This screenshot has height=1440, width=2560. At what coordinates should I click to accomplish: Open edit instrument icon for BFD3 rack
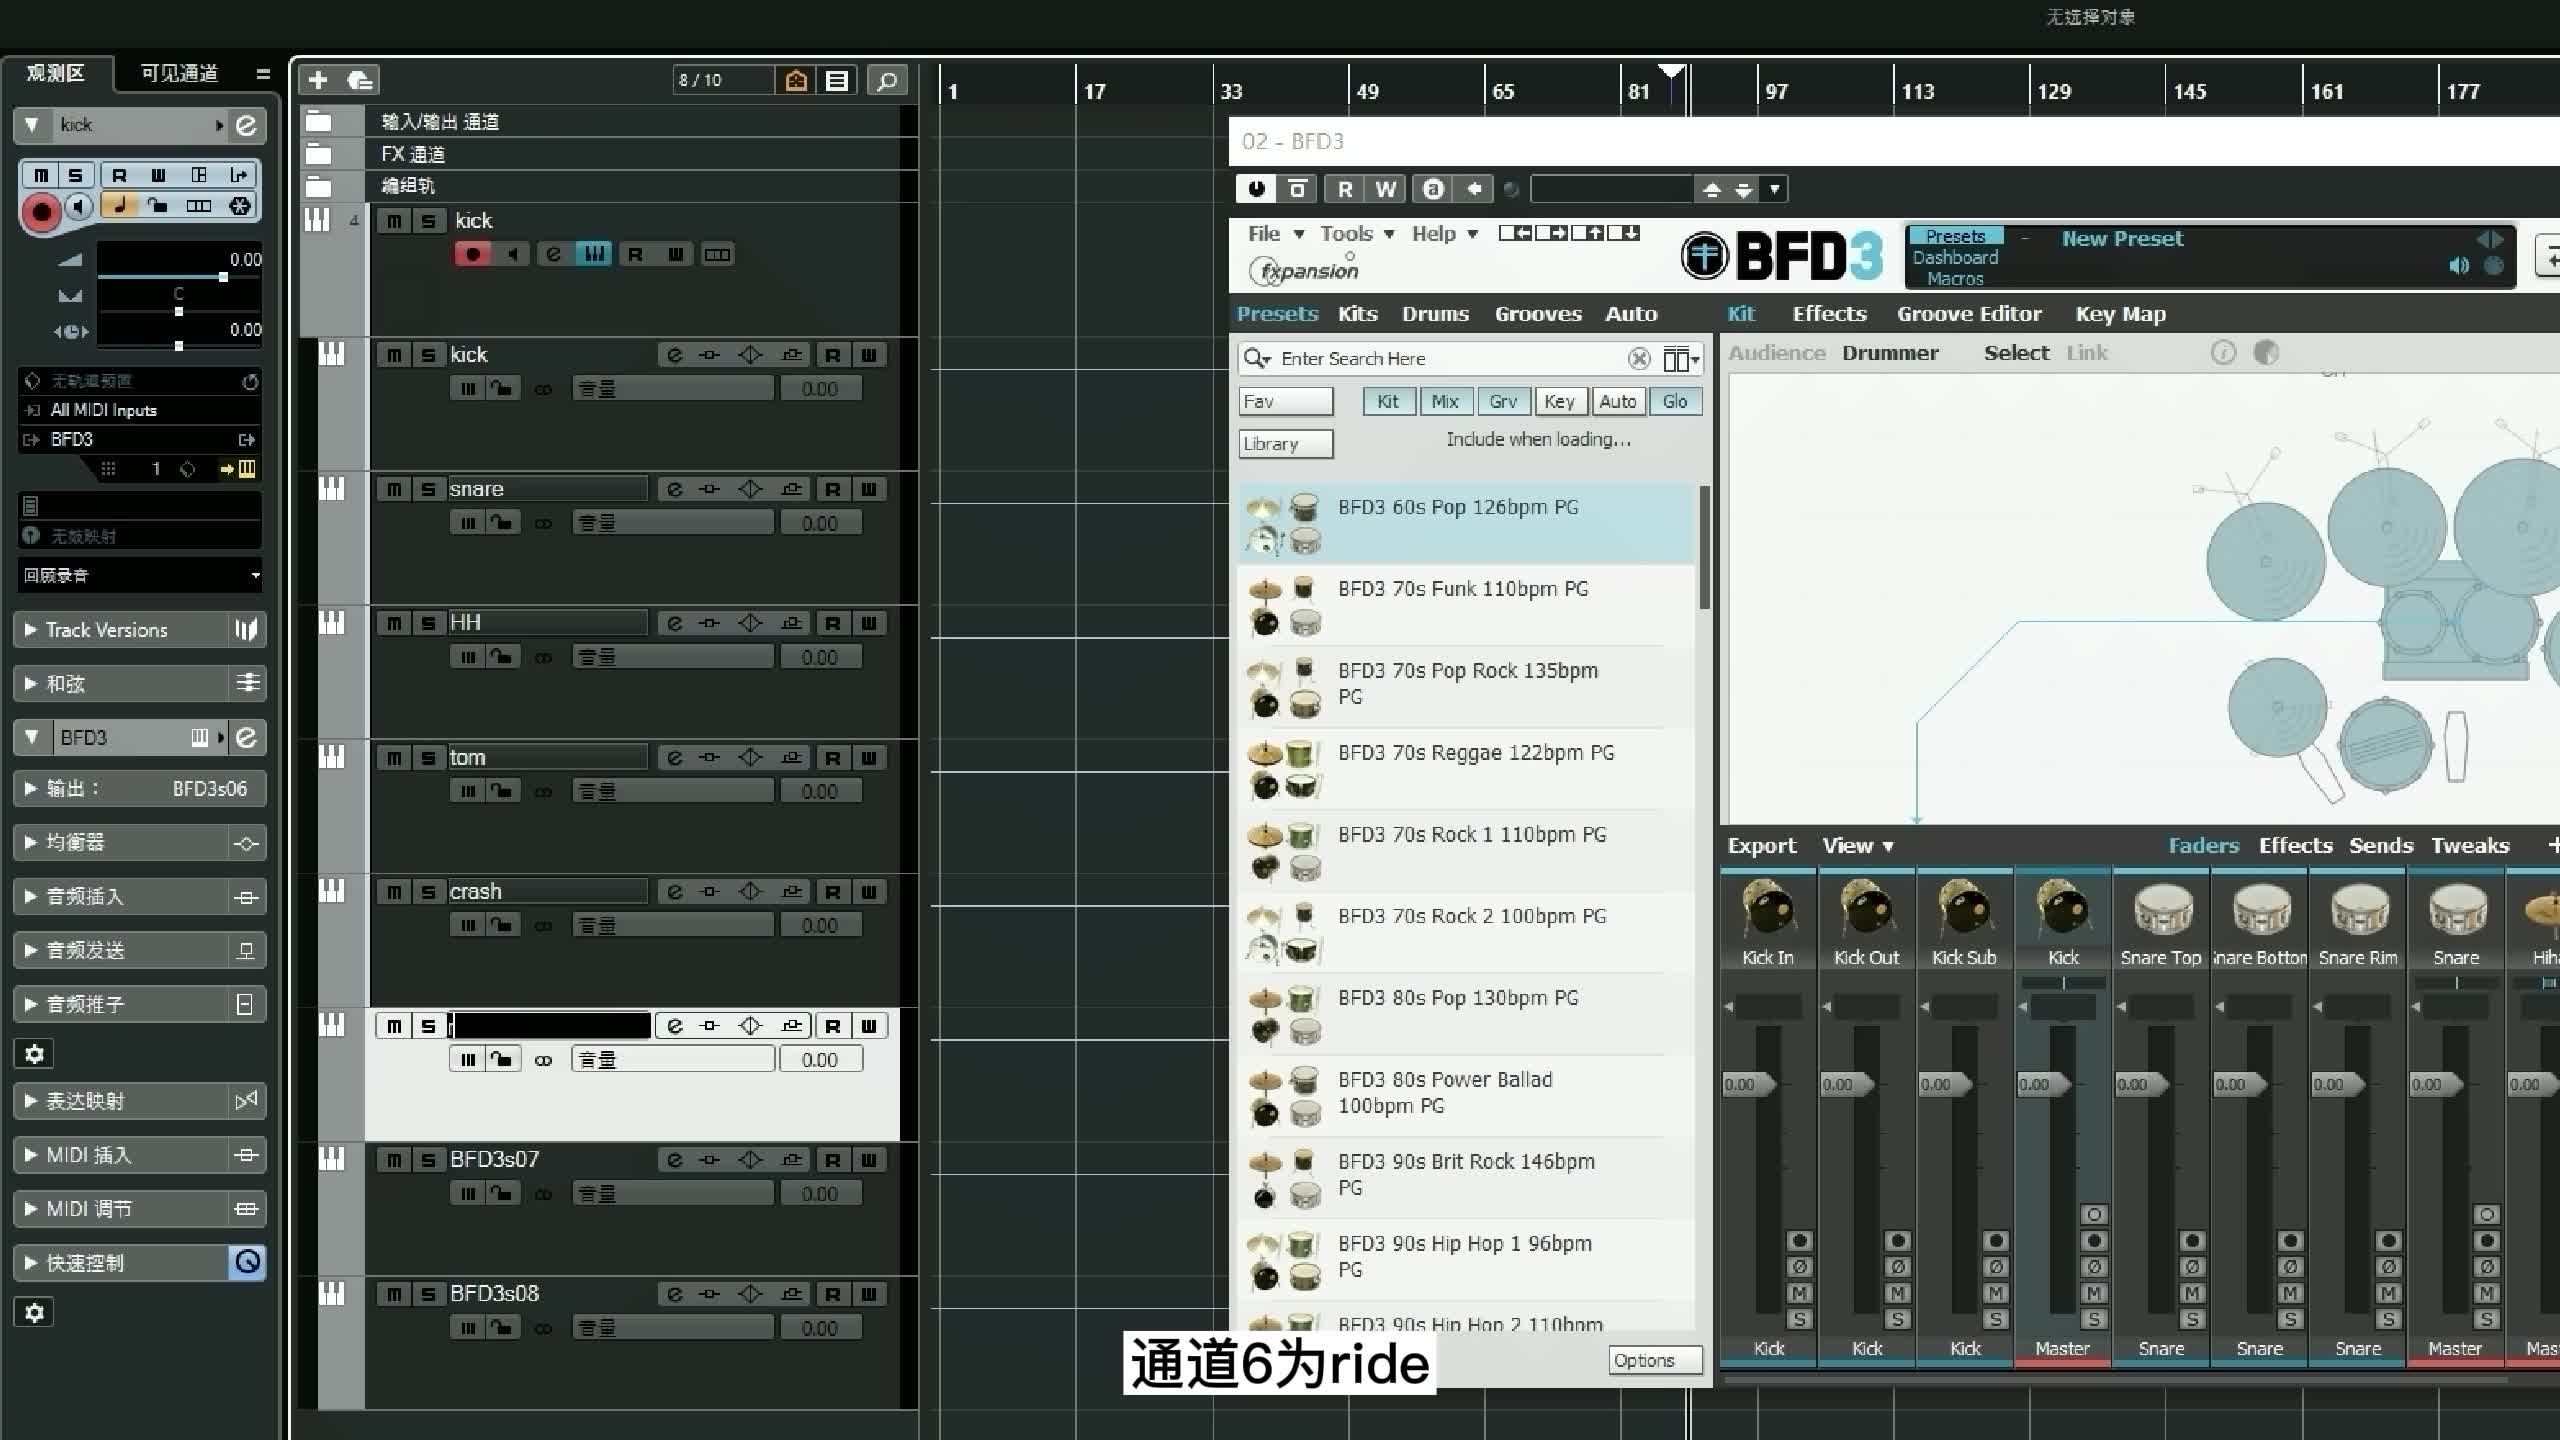point(246,737)
